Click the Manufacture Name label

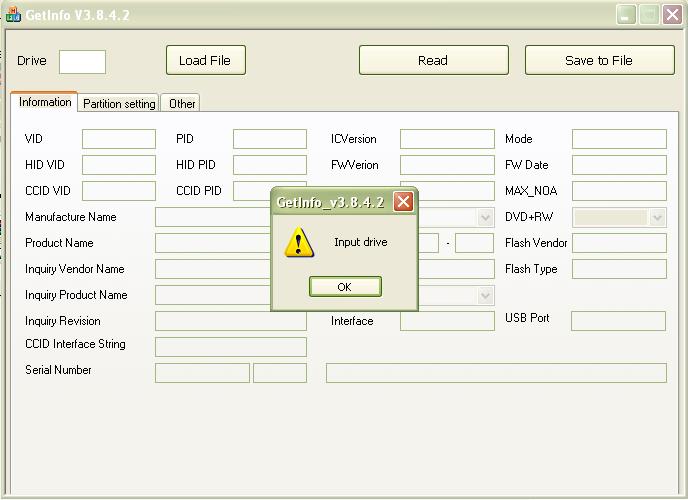(x=71, y=217)
